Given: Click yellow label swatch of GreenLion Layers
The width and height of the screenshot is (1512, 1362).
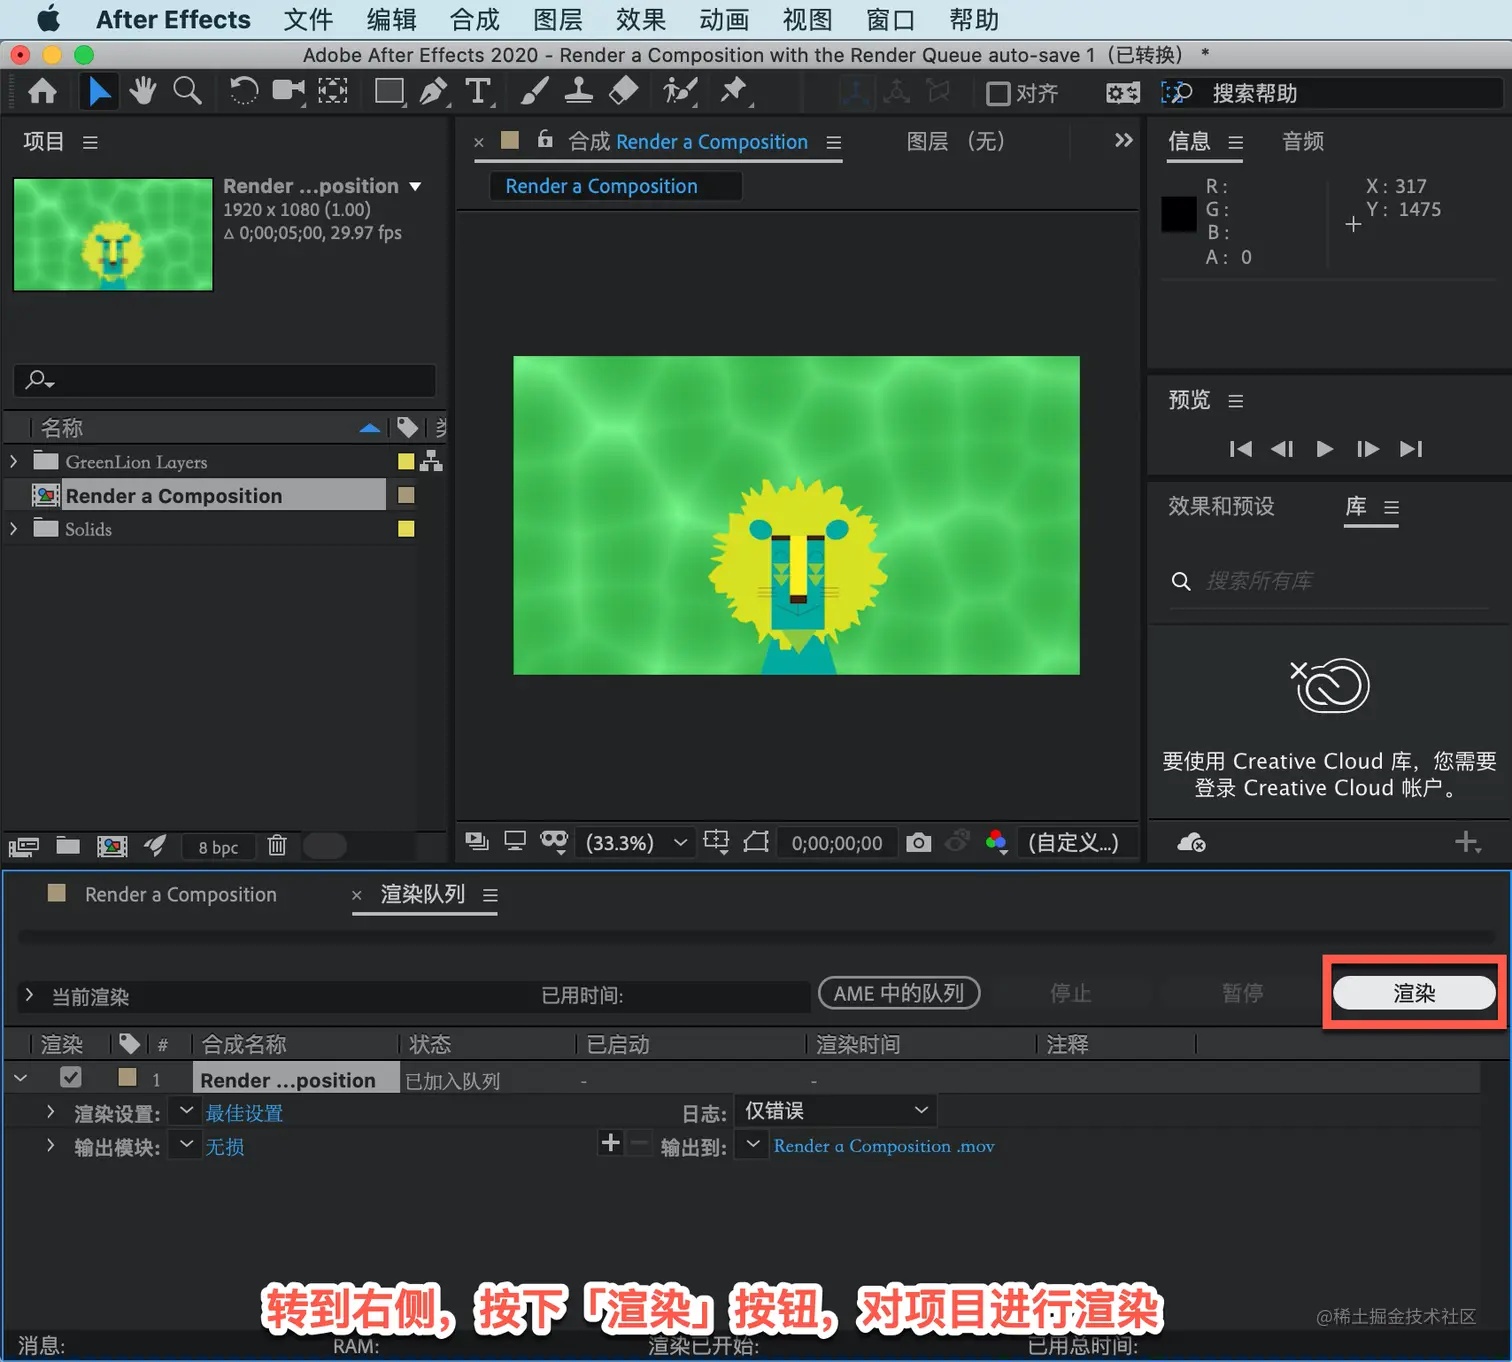Looking at the screenshot, I should point(406,461).
